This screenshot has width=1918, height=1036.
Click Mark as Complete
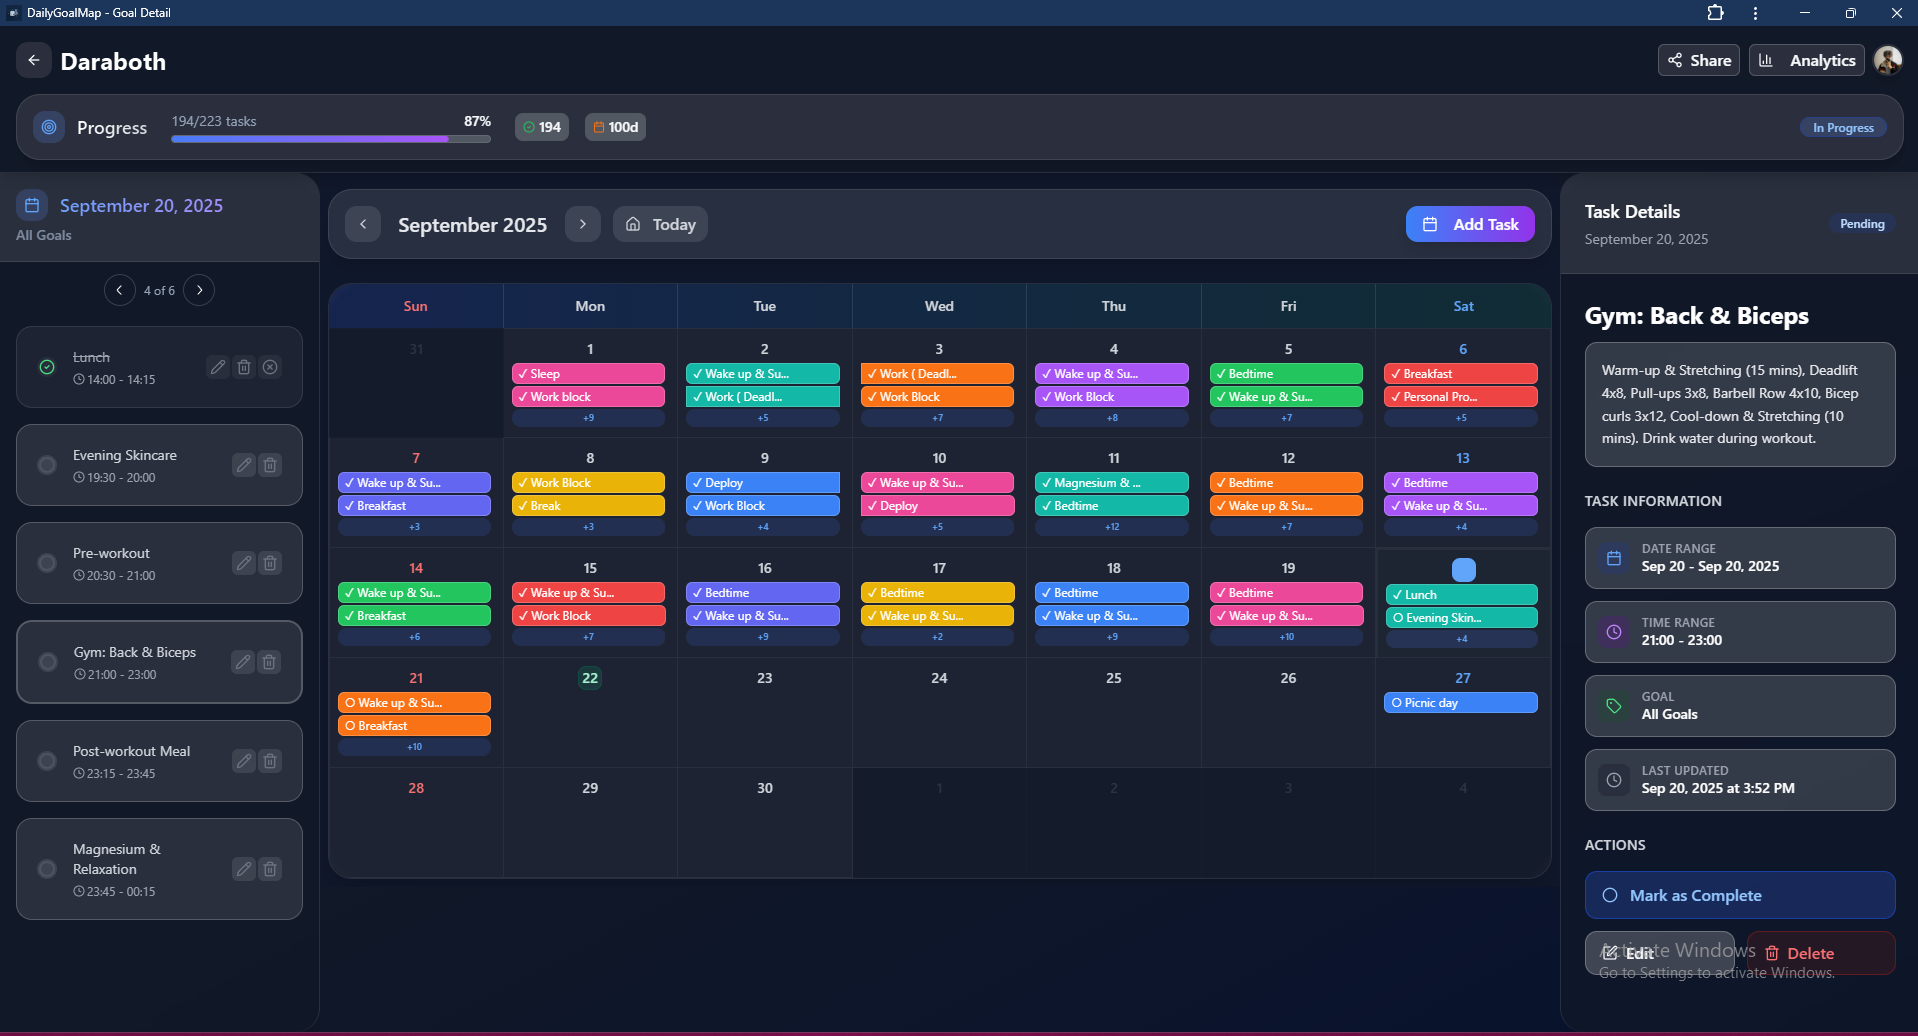[1739, 895]
